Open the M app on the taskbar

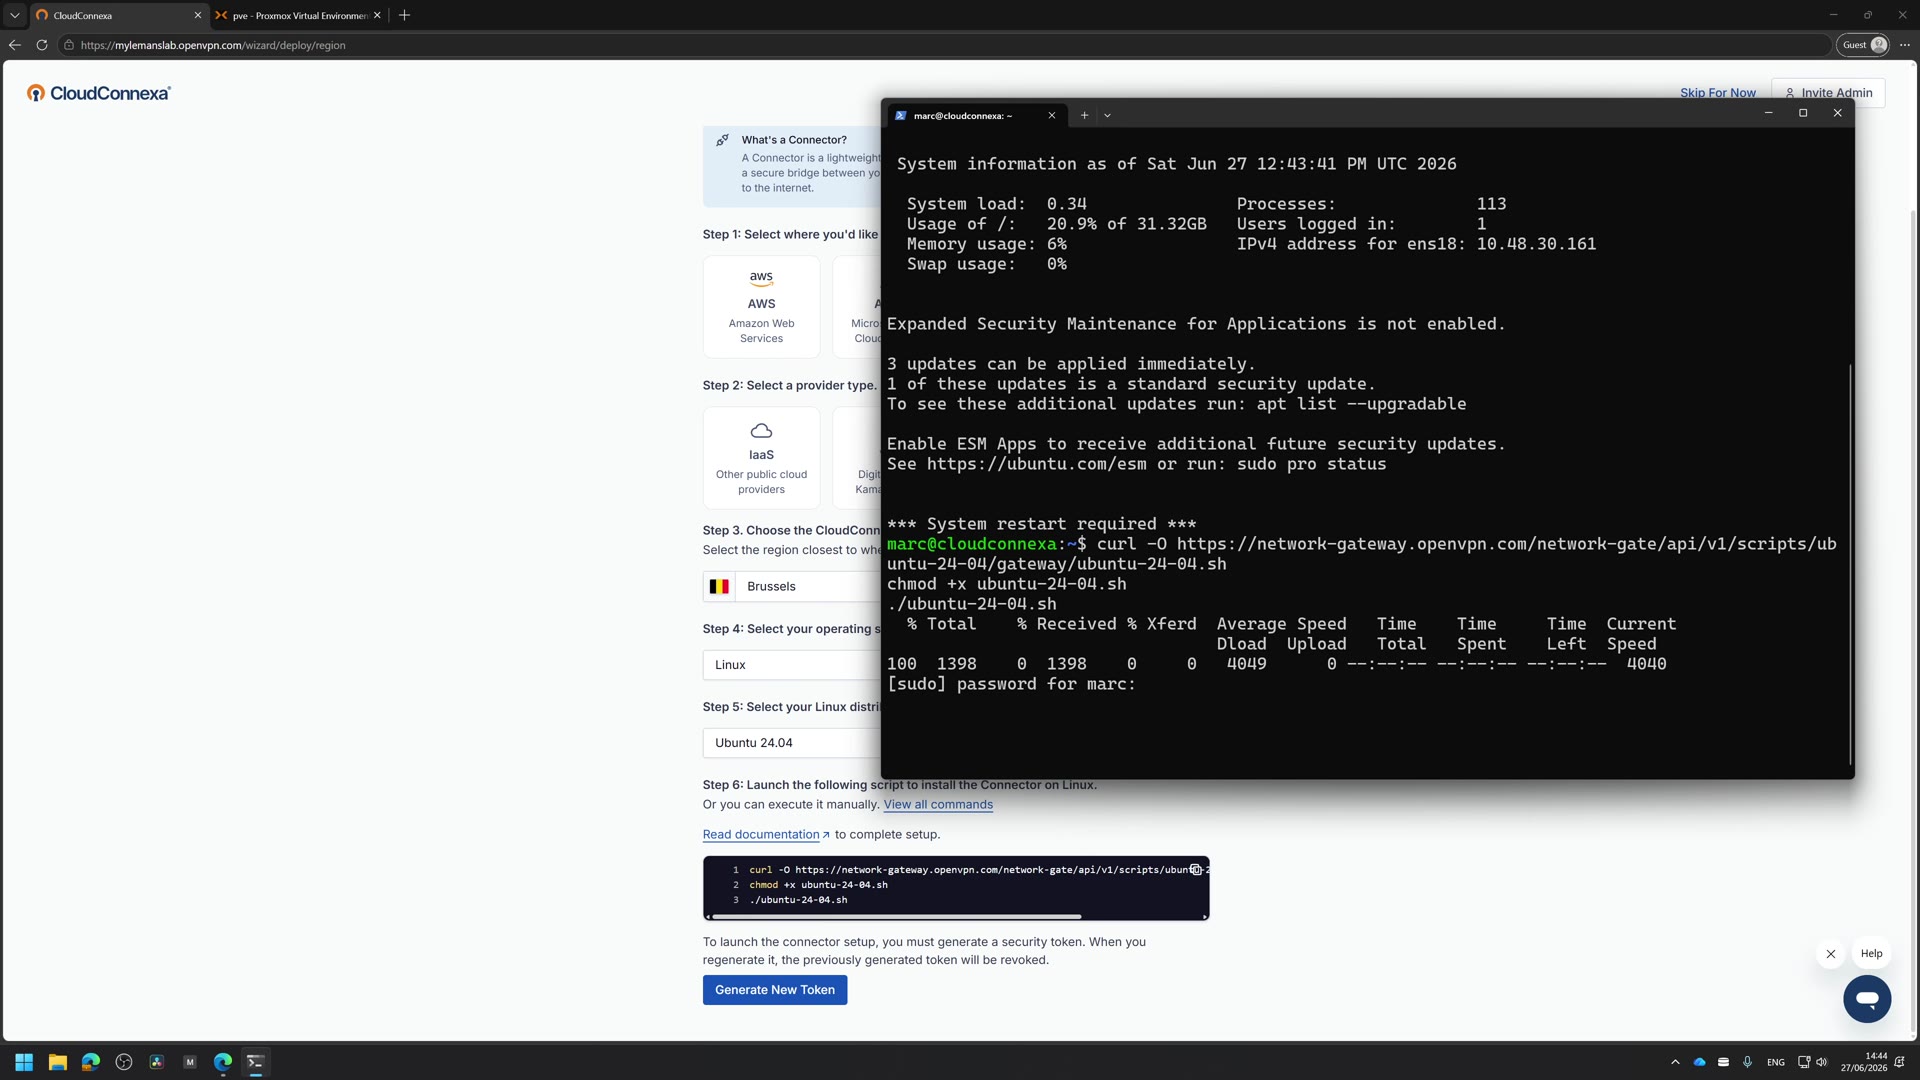[190, 1062]
